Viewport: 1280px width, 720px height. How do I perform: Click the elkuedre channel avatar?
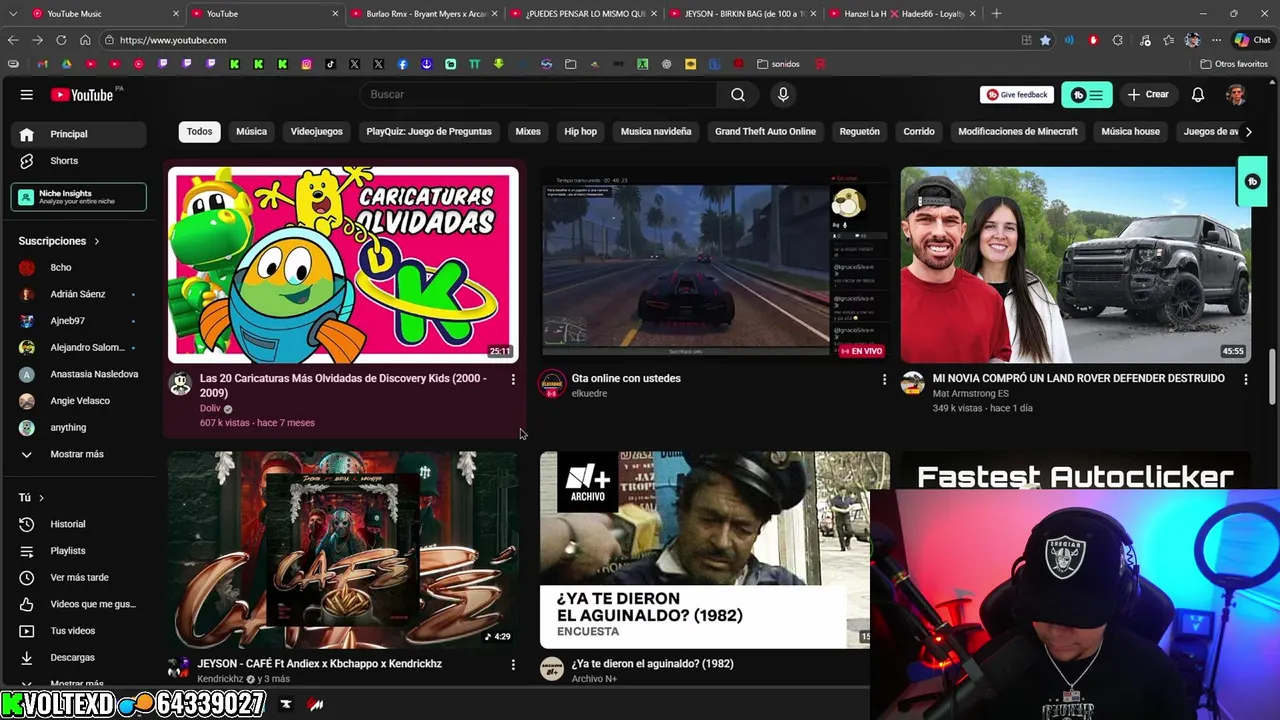pyautogui.click(x=552, y=384)
